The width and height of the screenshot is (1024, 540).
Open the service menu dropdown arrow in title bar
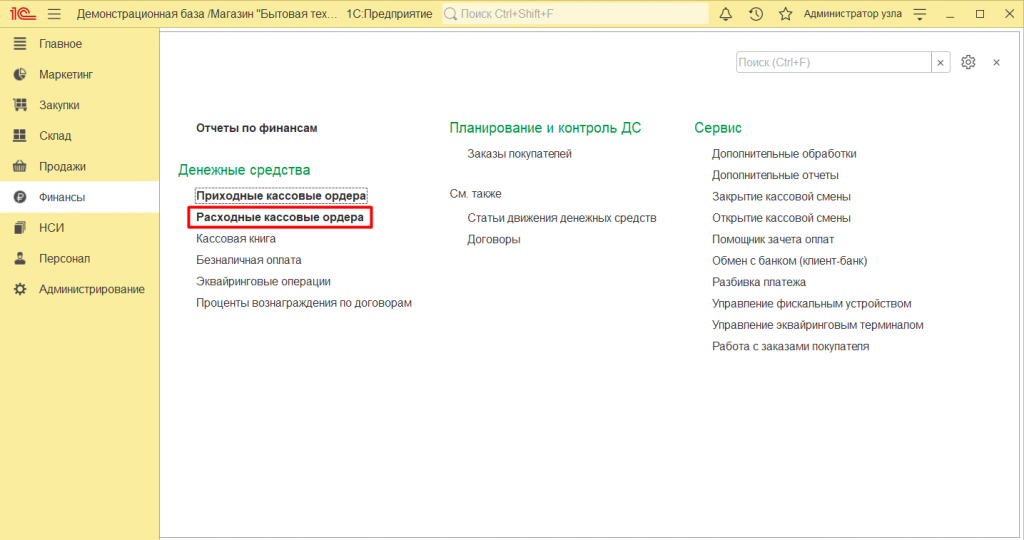pyautogui.click(x=920, y=14)
